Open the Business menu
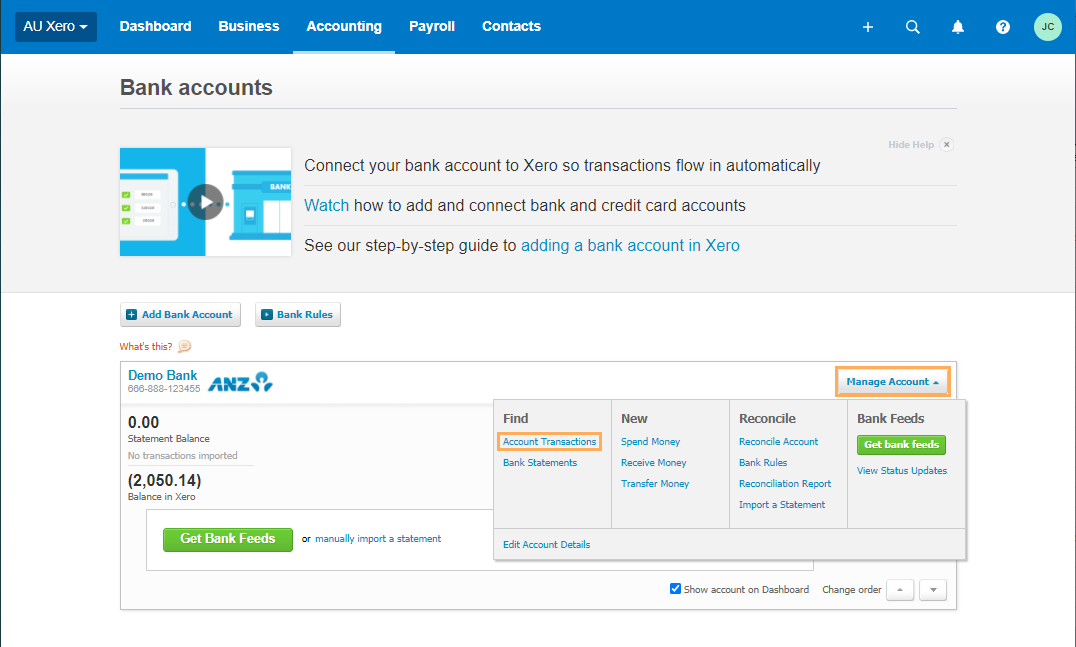 tap(248, 26)
